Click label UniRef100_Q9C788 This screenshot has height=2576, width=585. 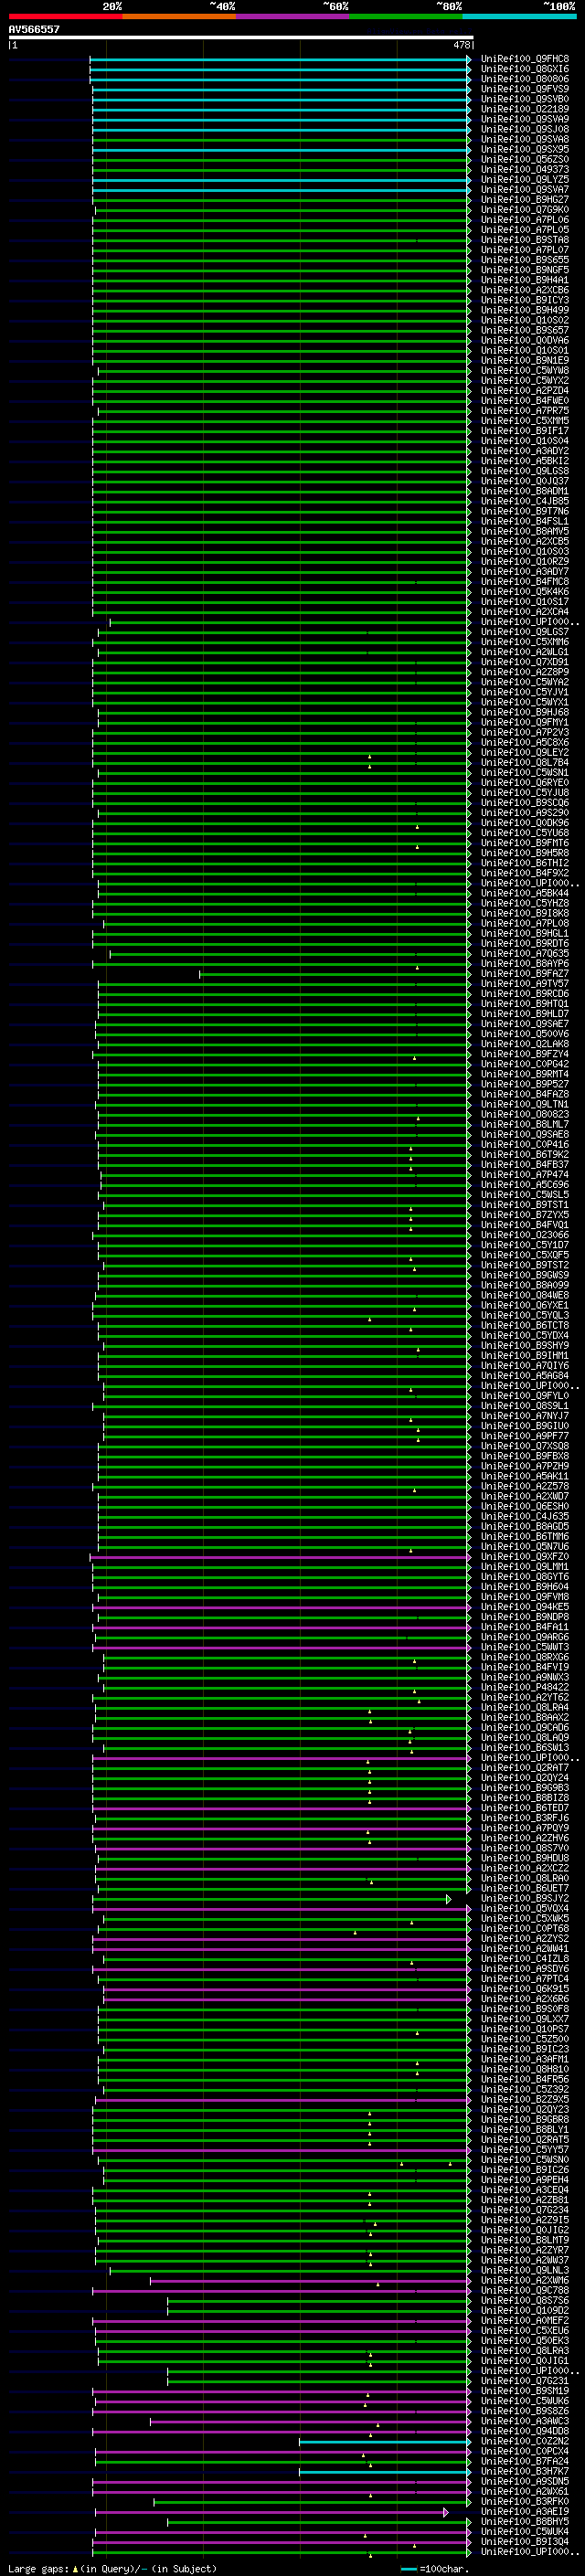coord(525,2290)
